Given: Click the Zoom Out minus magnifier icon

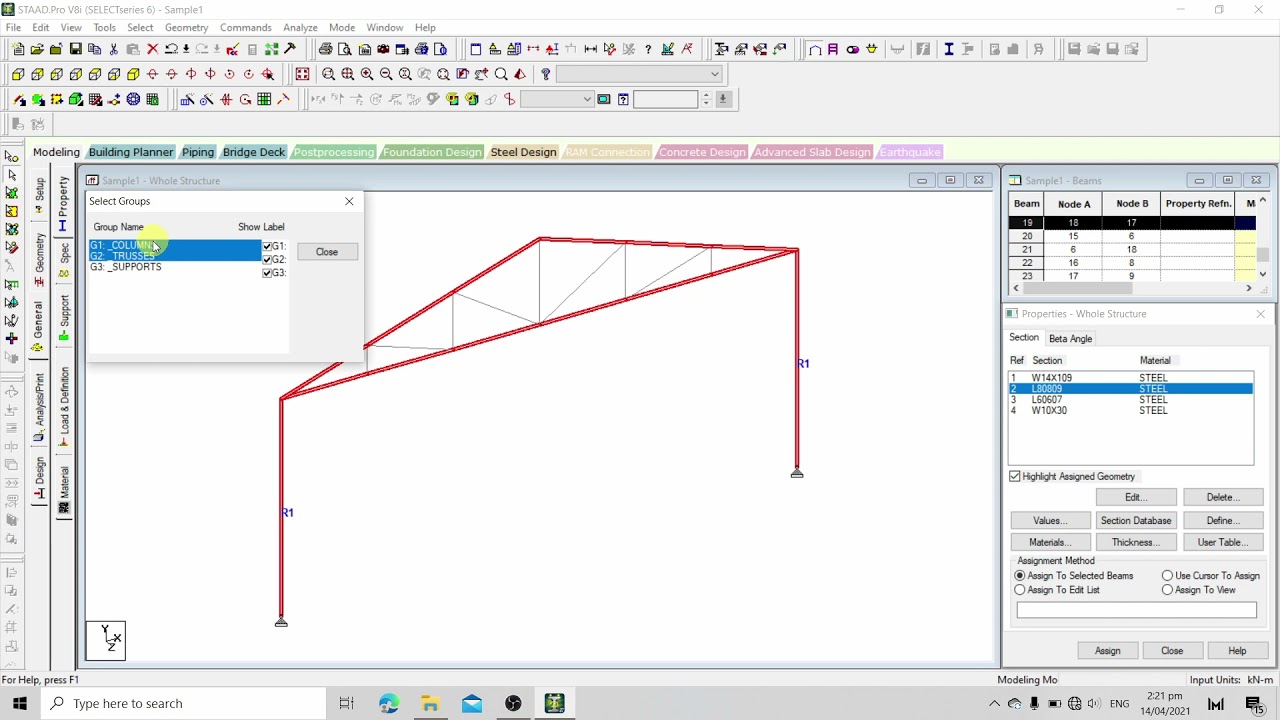Looking at the screenshot, I should 386,74.
